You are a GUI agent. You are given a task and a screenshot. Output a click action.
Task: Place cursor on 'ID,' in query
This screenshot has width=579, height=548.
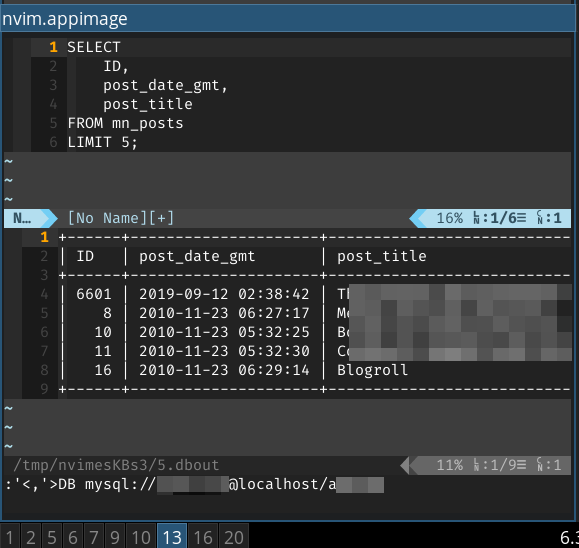(116, 66)
